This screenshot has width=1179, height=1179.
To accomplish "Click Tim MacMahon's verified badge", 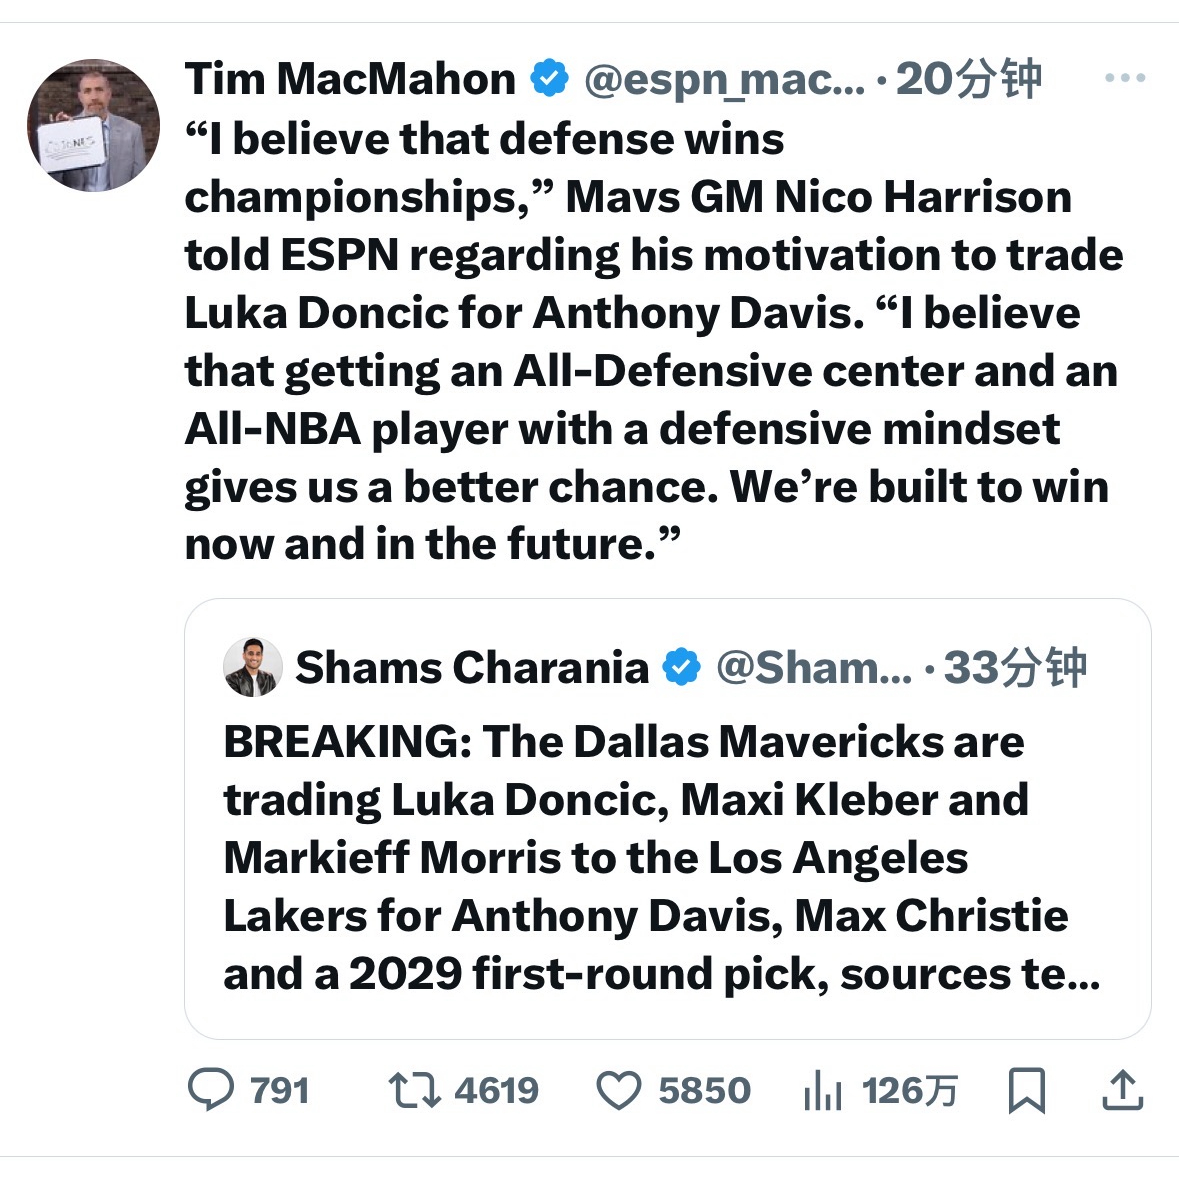I will [x=548, y=76].
